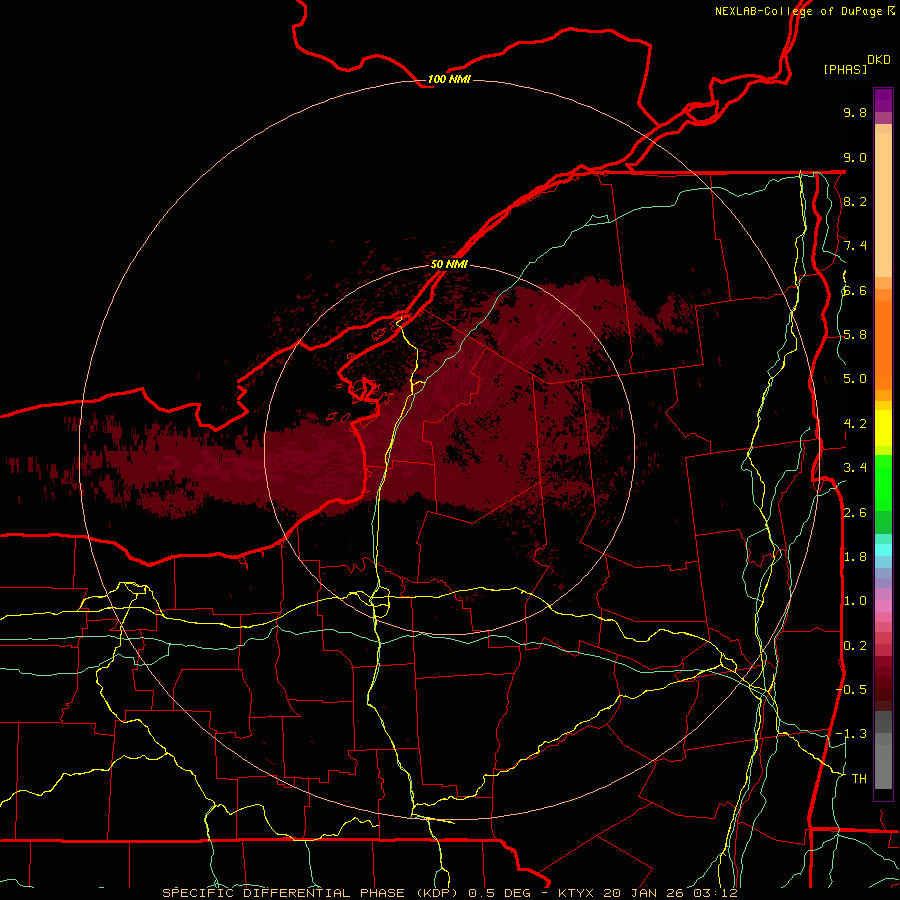Screen dimensions: 900x900
Task: Select the -0.5 value on the legend
Action: coord(852,690)
